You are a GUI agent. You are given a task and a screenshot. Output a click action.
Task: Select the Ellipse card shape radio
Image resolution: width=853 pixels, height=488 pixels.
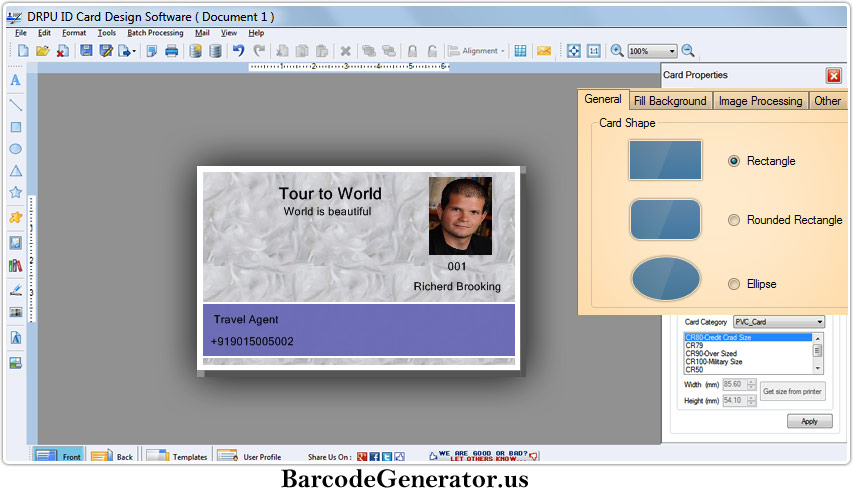[x=734, y=284]
